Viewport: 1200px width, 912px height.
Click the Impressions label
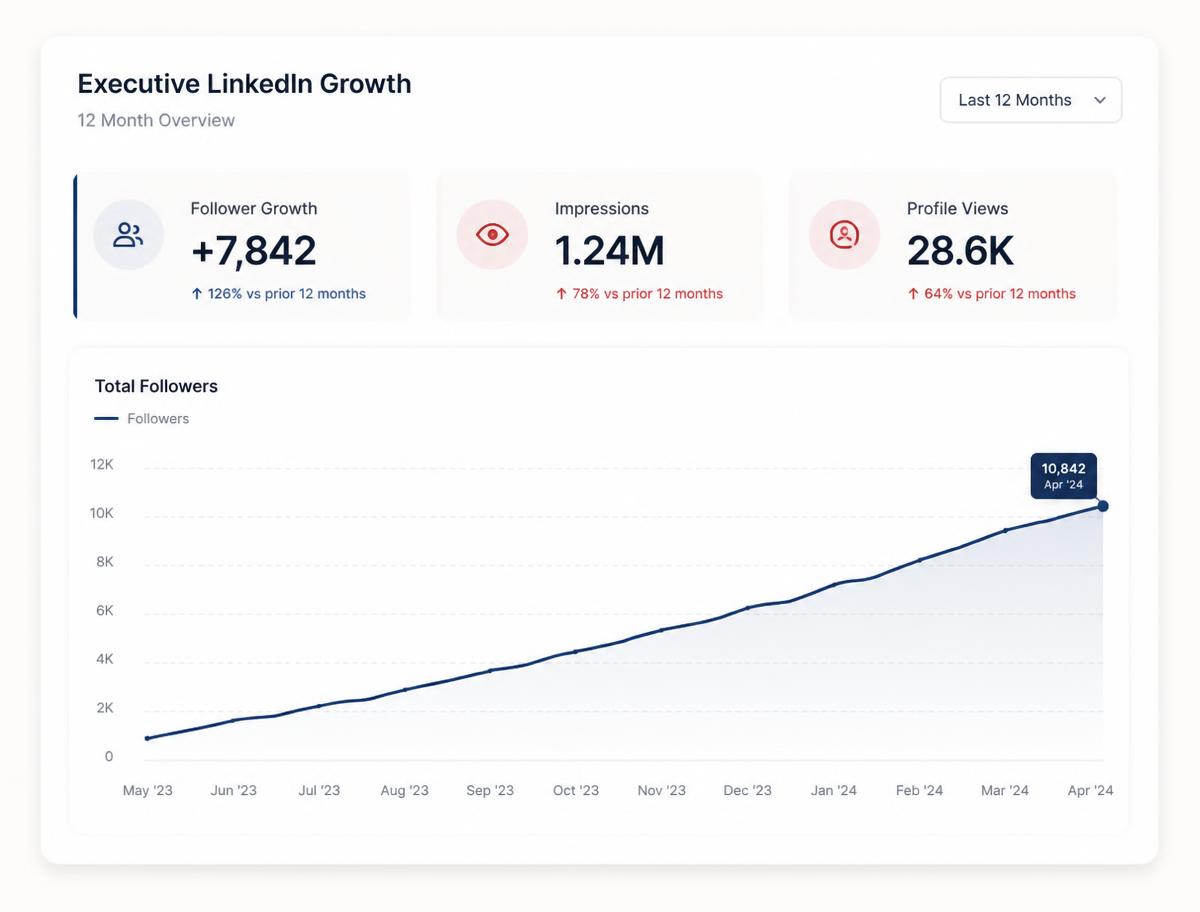click(x=602, y=208)
